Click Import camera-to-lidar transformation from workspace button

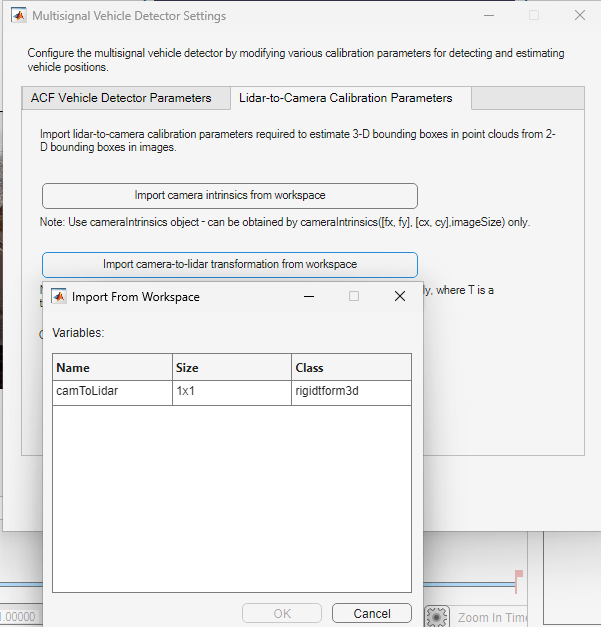(230, 264)
